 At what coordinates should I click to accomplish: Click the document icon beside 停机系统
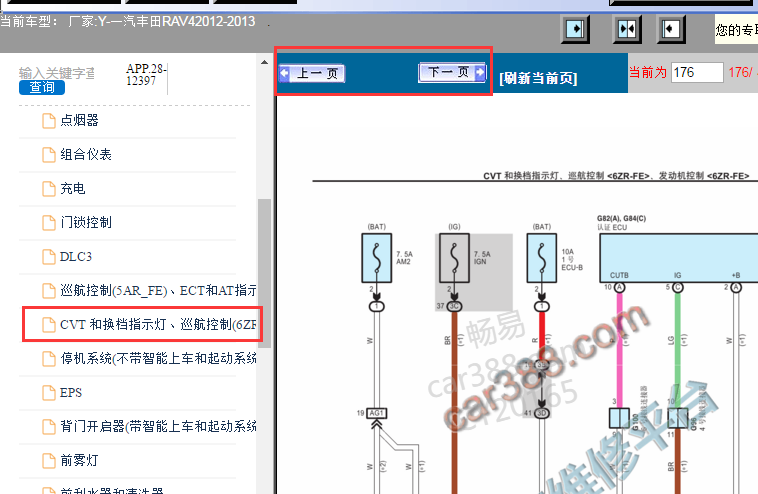click(x=49, y=359)
